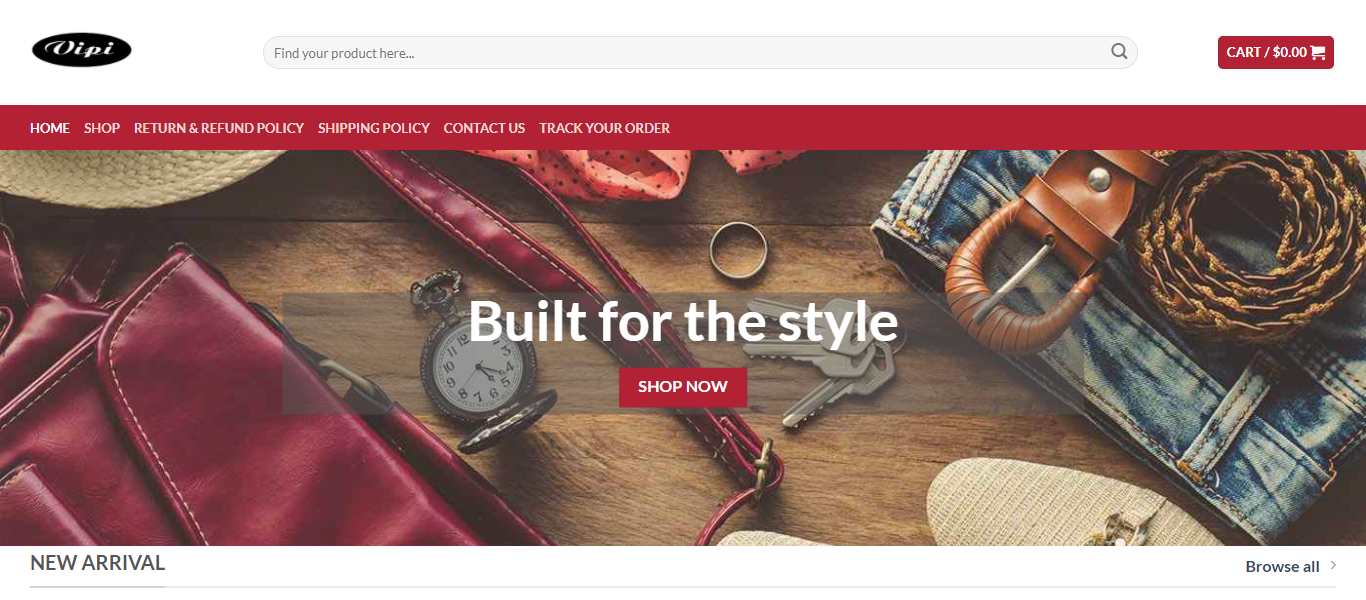Follow the Browse all link
Viewport: 1366px width, 600px height.
(x=1282, y=567)
